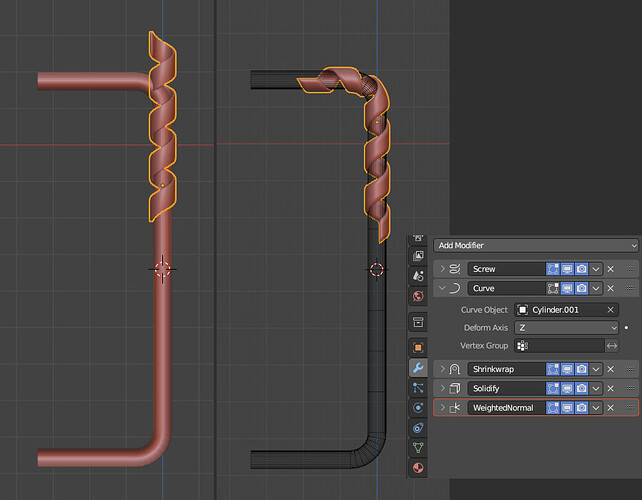The image size is (642, 500).
Task: Toggle Curve modifier render visibility
Action: pos(581,288)
